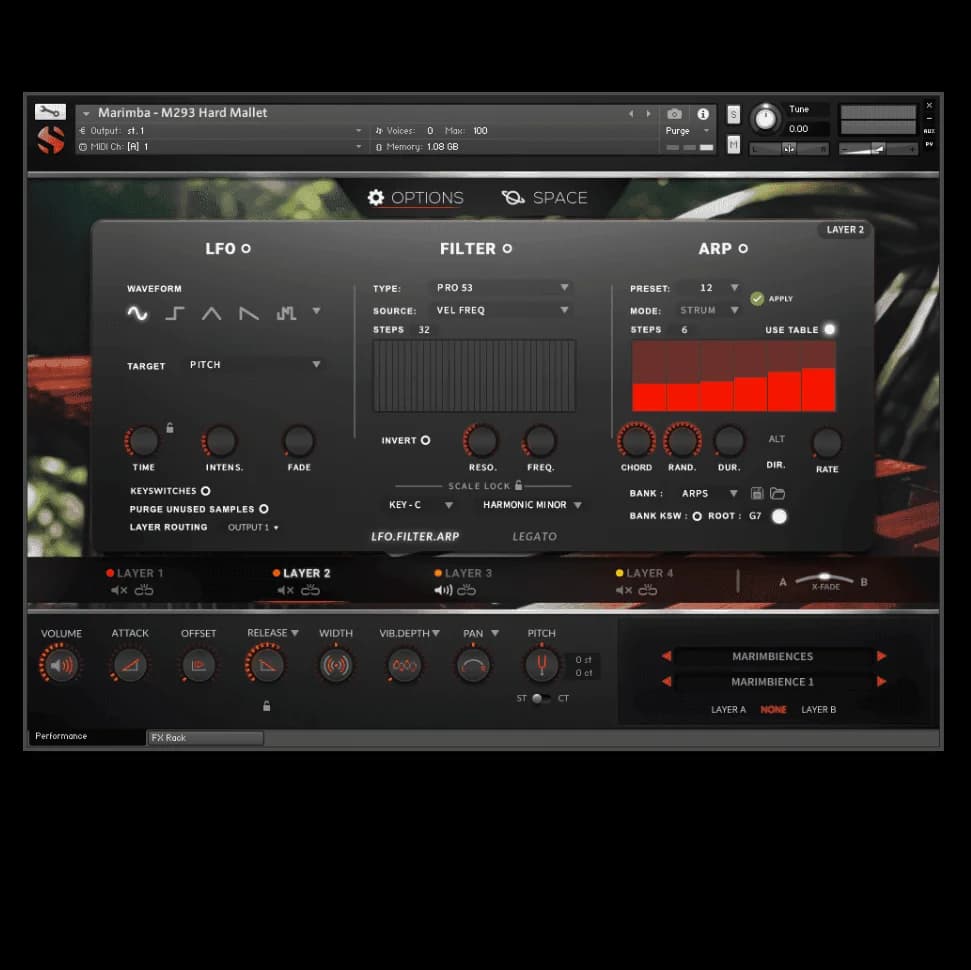Viewport: 971px width, 970px height.
Task: Select the square wave LFO waveform
Action: (174, 313)
